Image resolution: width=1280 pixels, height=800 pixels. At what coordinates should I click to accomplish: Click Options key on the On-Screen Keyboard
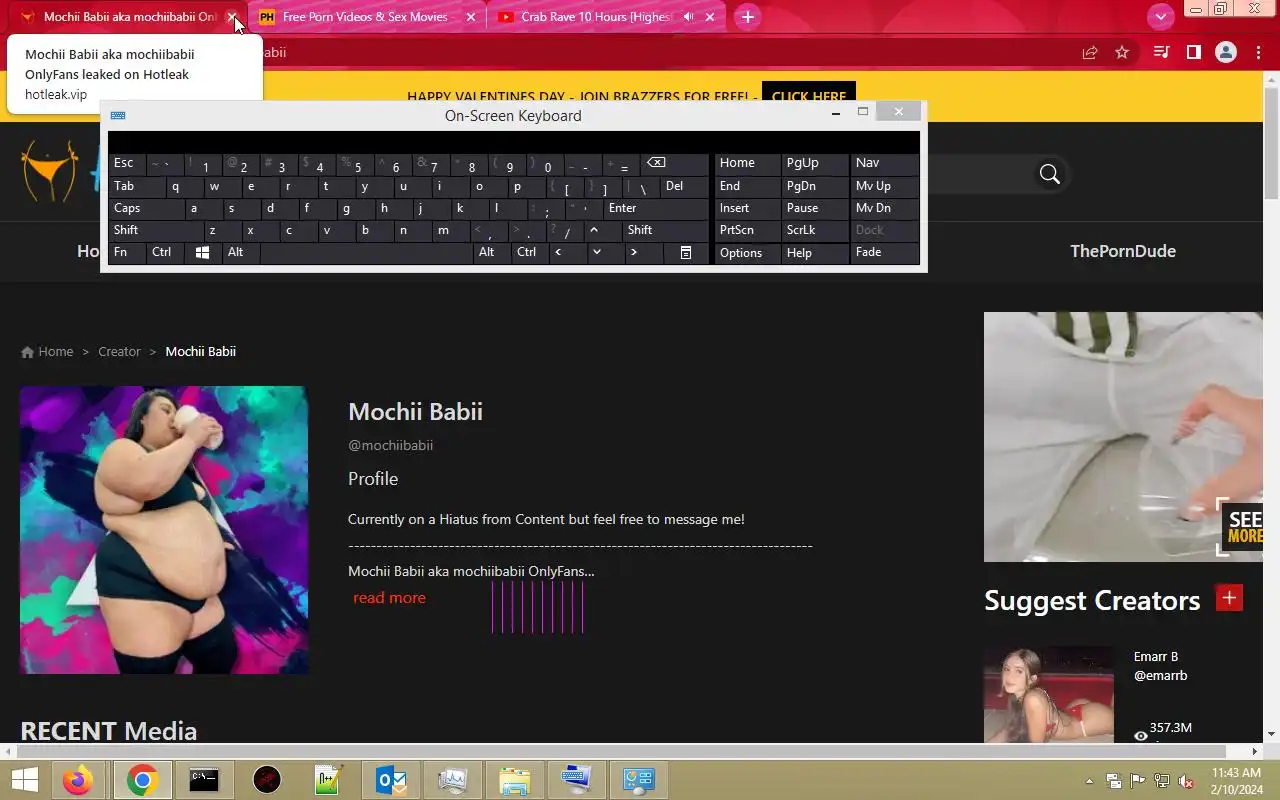click(747, 253)
